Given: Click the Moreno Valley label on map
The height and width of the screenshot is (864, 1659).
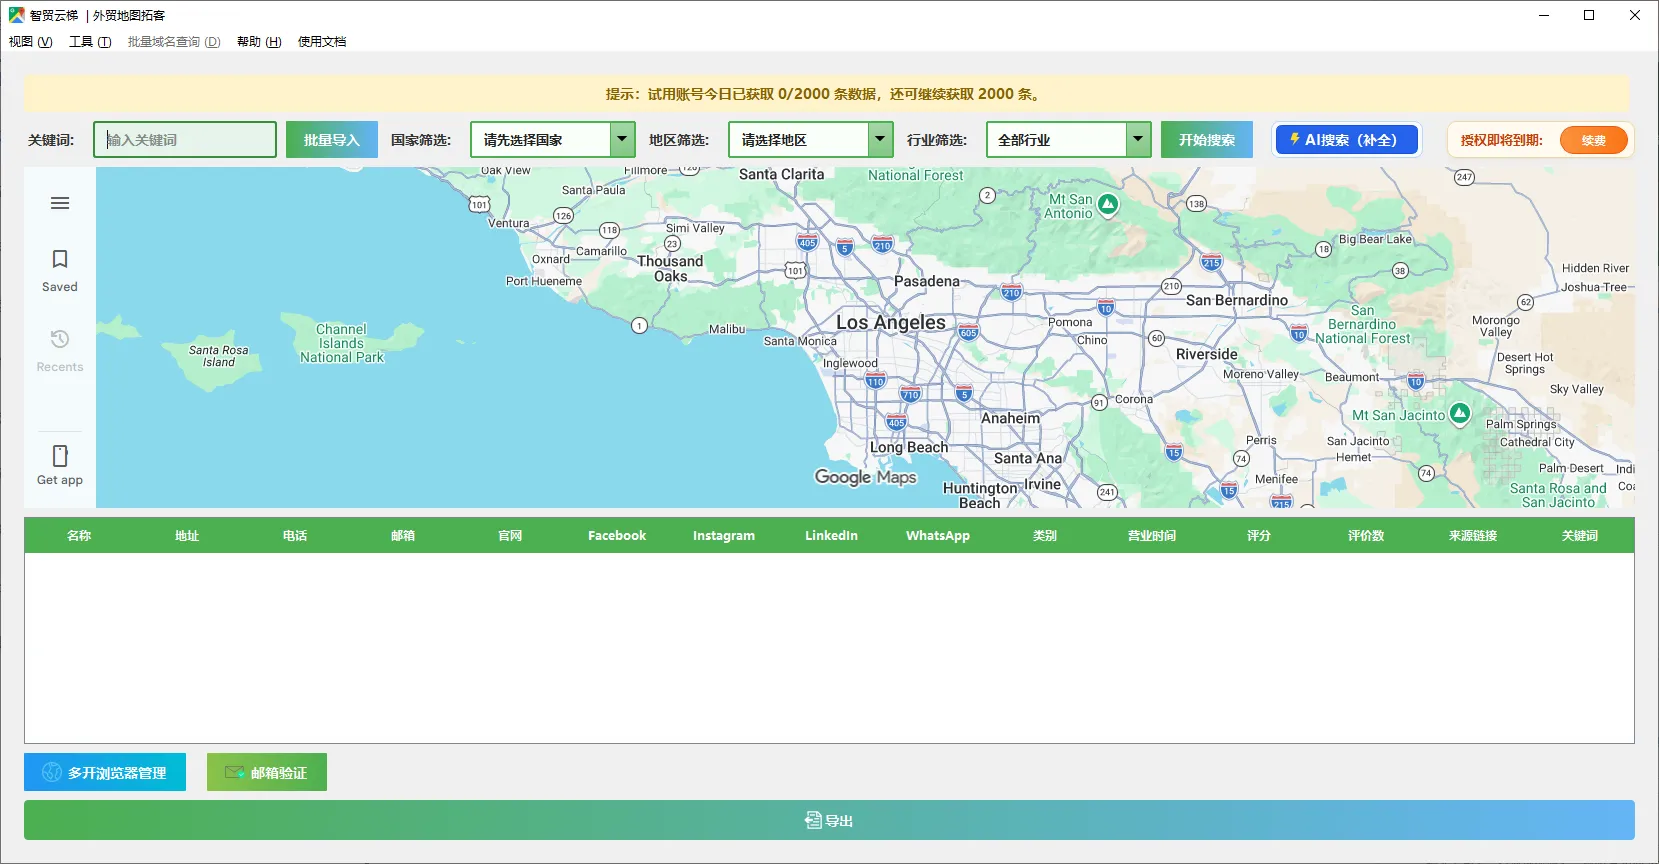Looking at the screenshot, I should click(1261, 374).
